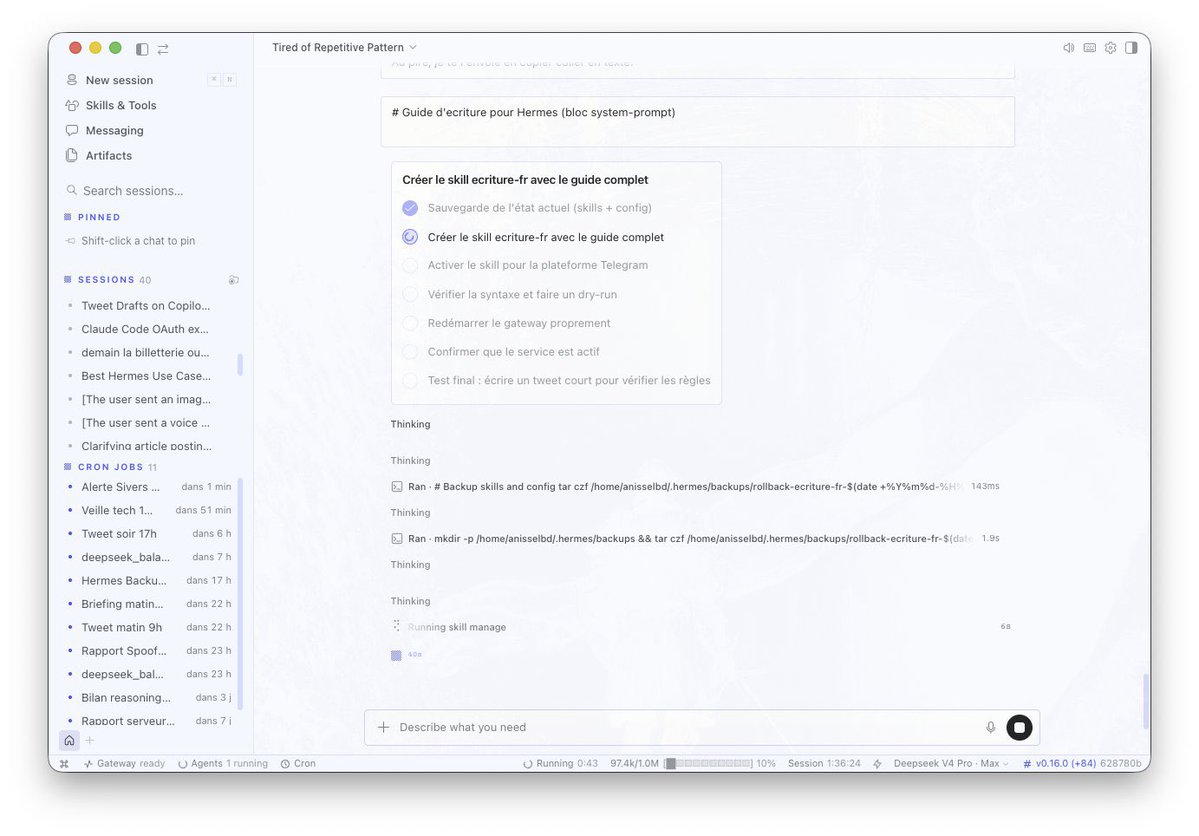1199x836 pixels.
Task: Stop the running agent with stop button
Action: click(x=1019, y=727)
